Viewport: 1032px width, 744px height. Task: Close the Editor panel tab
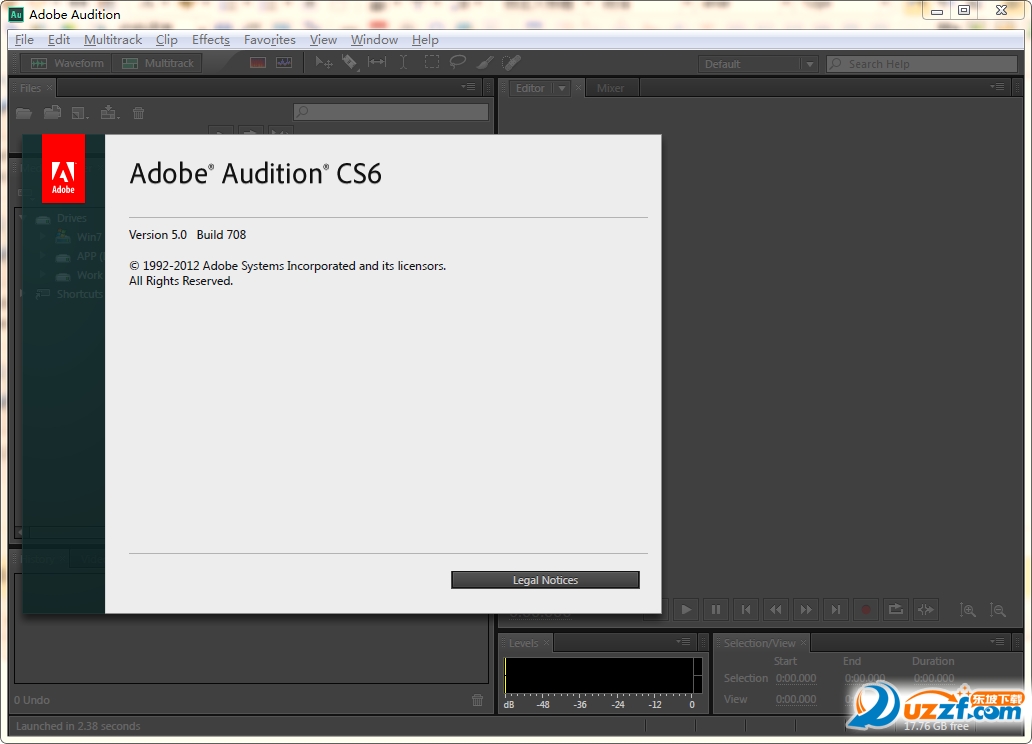579,88
